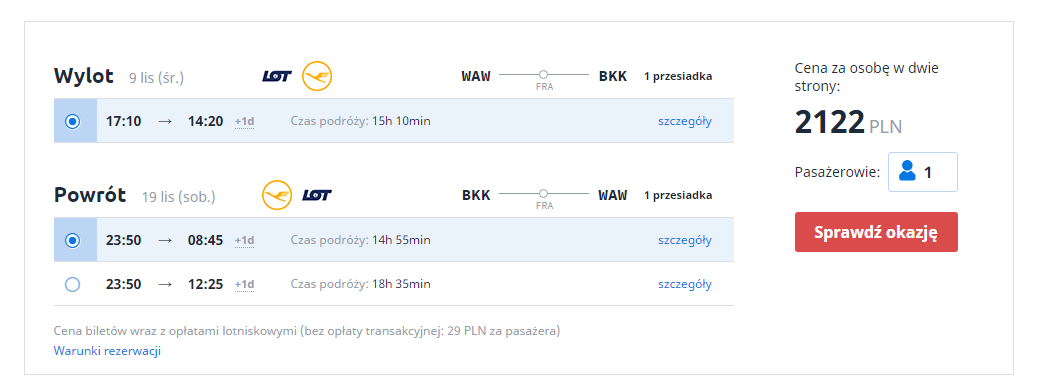Click the Lufthansa logo in the Powrót row
Image resolution: width=1037 pixels, height=376 pixels.
(x=277, y=195)
